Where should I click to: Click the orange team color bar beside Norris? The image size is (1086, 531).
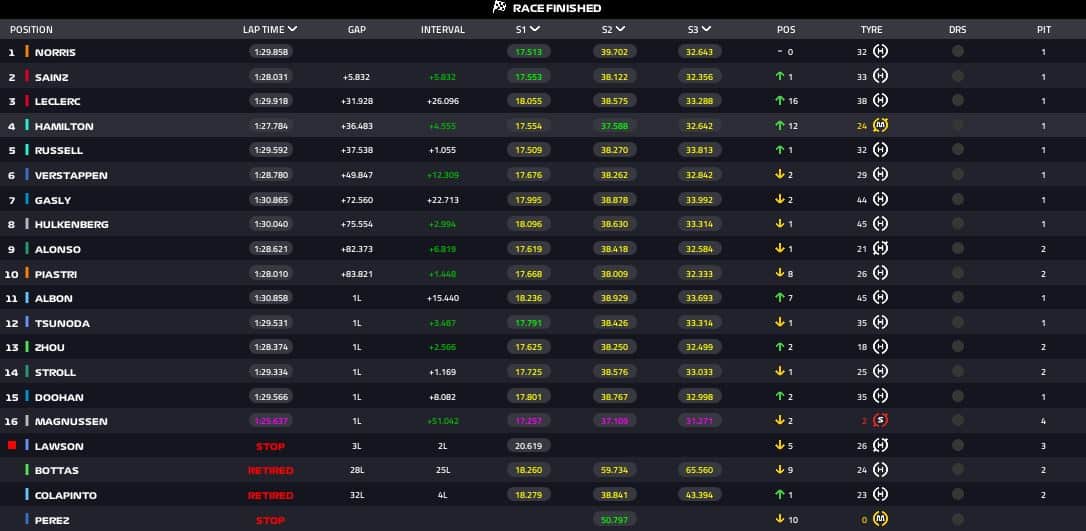tap(27, 51)
